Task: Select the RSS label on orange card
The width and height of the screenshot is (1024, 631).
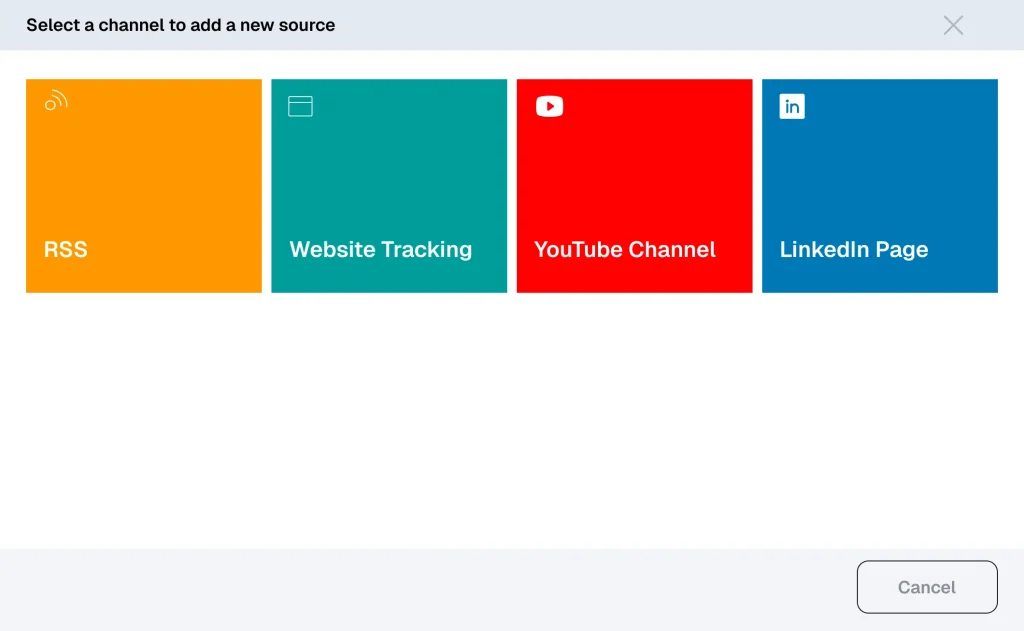Action: point(65,249)
